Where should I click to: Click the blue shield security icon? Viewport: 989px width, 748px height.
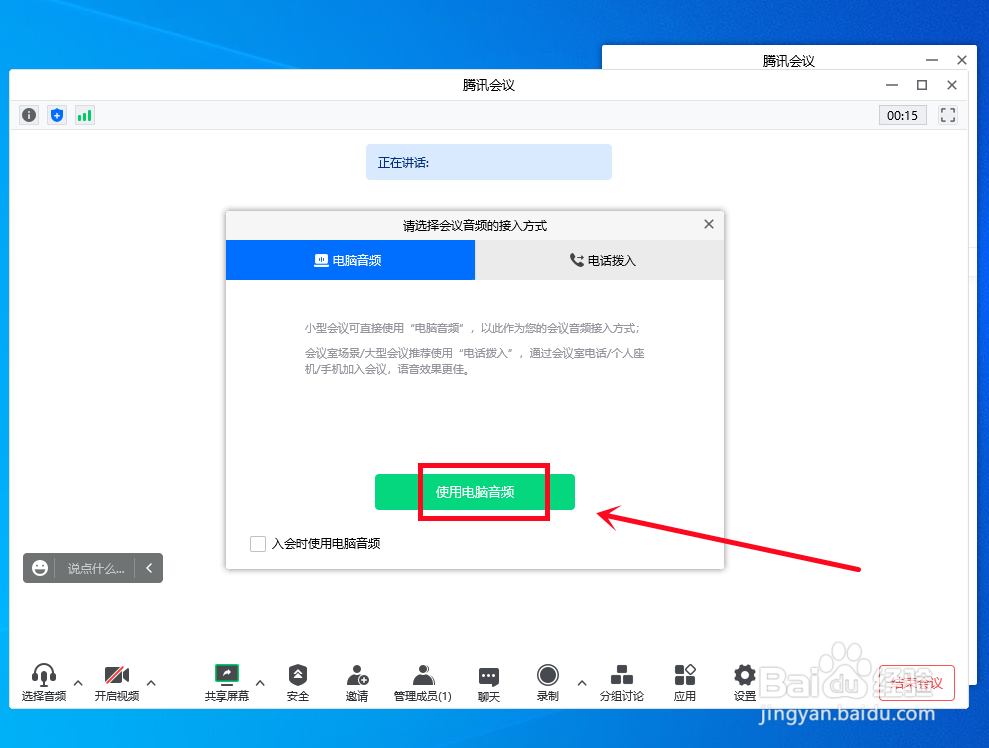click(57, 115)
